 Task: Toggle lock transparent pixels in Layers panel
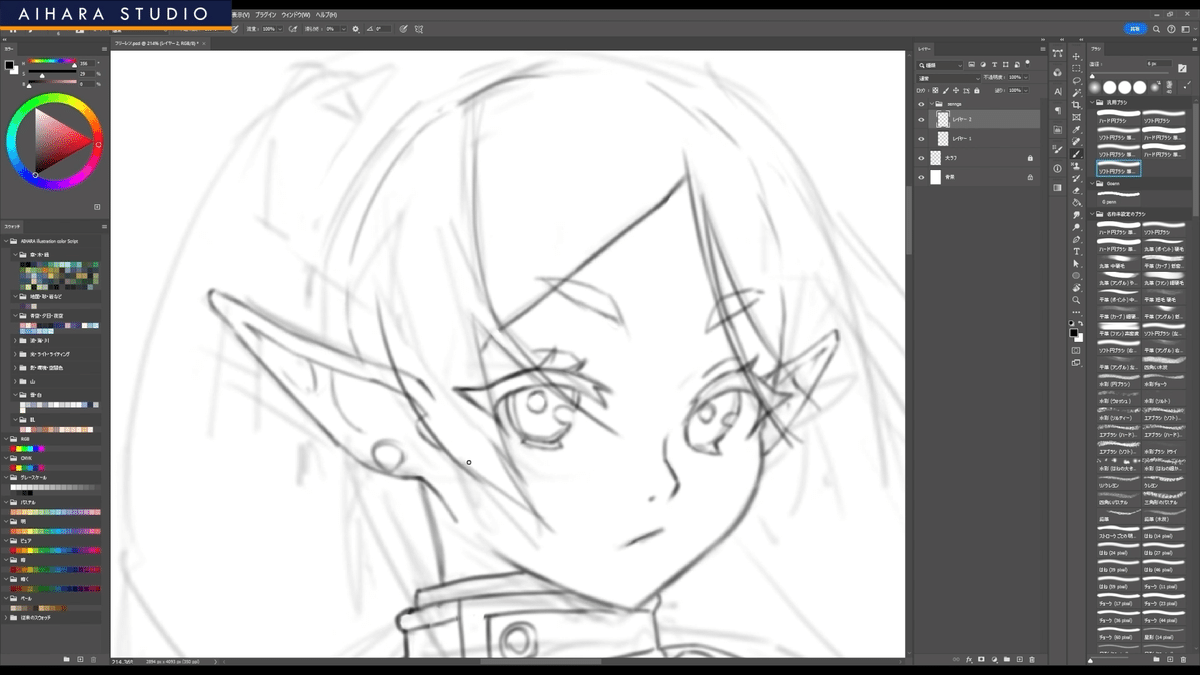(x=937, y=90)
